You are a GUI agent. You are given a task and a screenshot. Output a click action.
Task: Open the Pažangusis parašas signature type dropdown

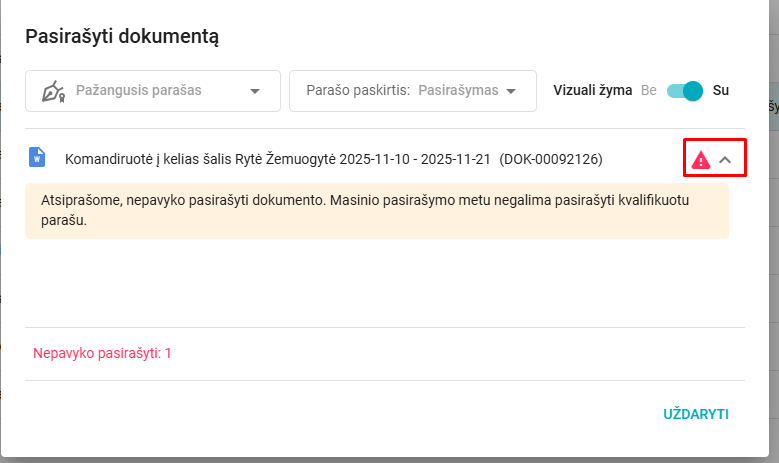152,91
